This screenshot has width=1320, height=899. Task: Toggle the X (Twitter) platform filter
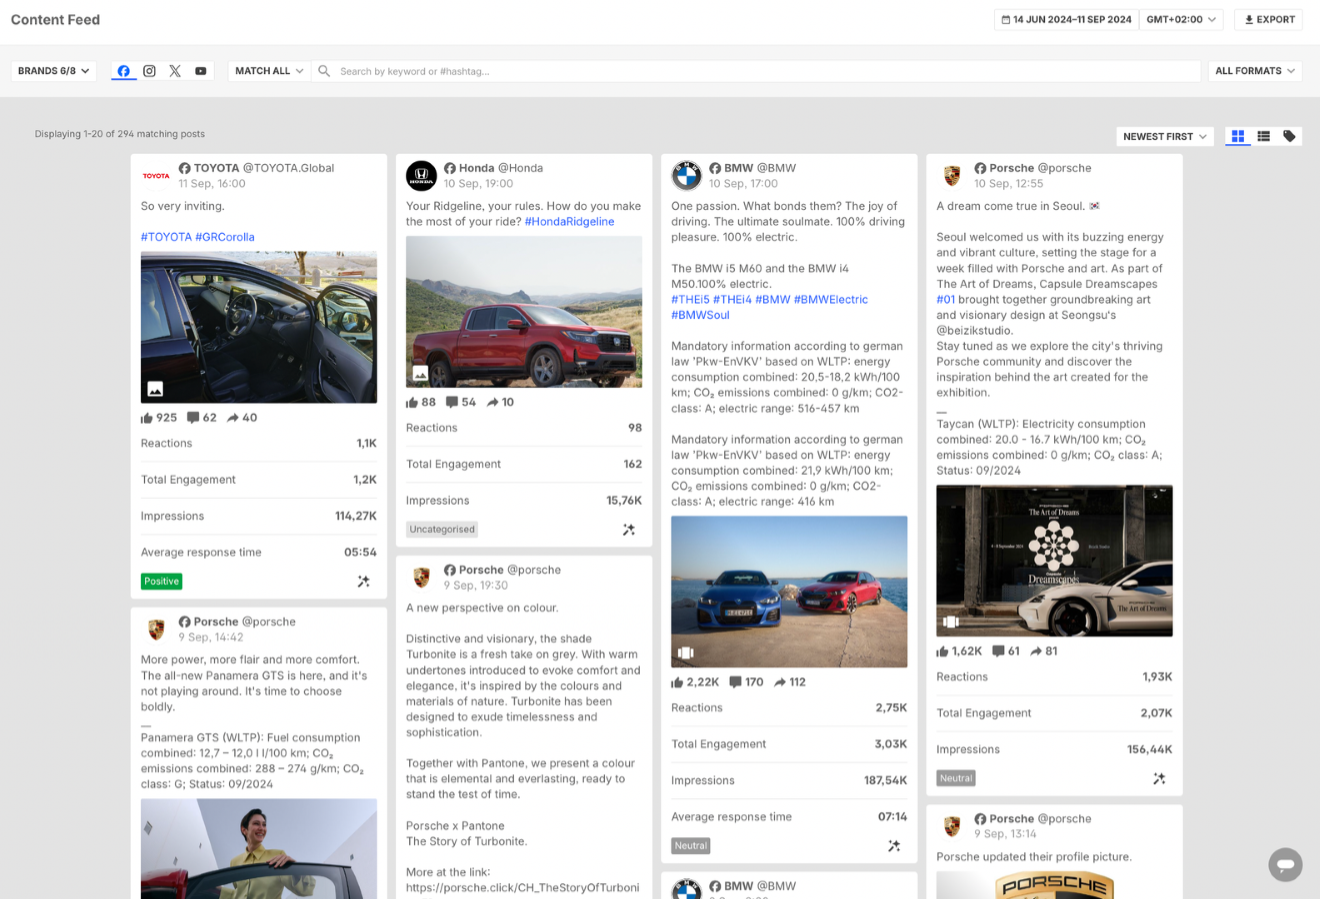pyautogui.click(x=175, y=71)
